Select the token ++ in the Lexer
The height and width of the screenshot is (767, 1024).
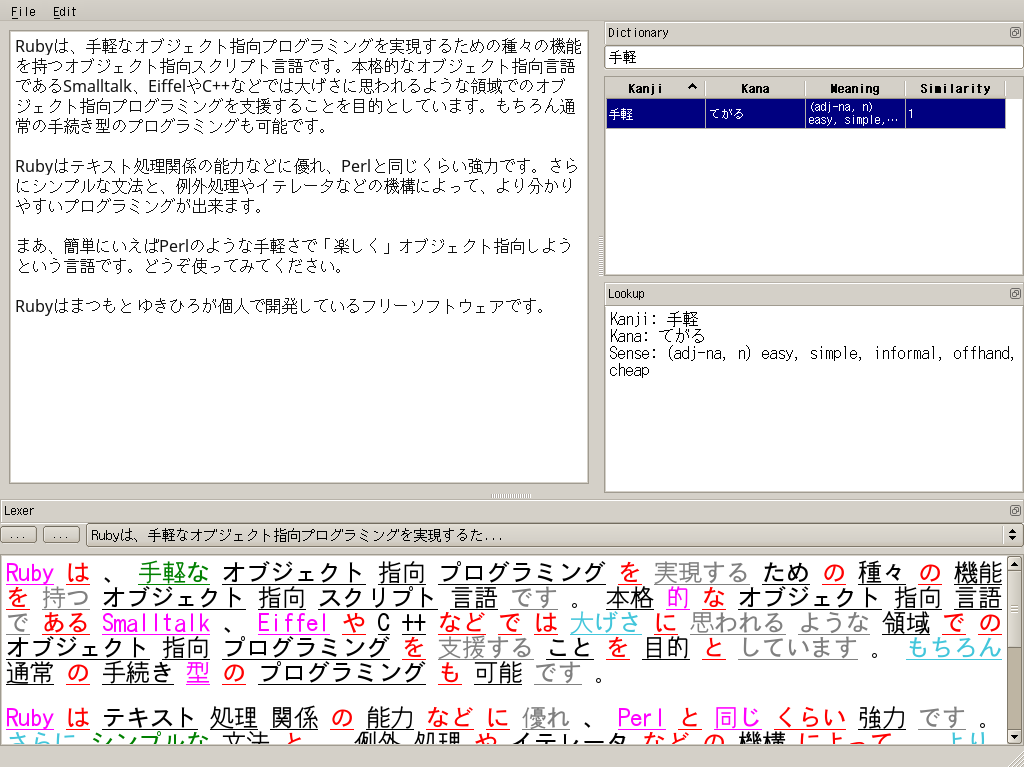[413, 623]
